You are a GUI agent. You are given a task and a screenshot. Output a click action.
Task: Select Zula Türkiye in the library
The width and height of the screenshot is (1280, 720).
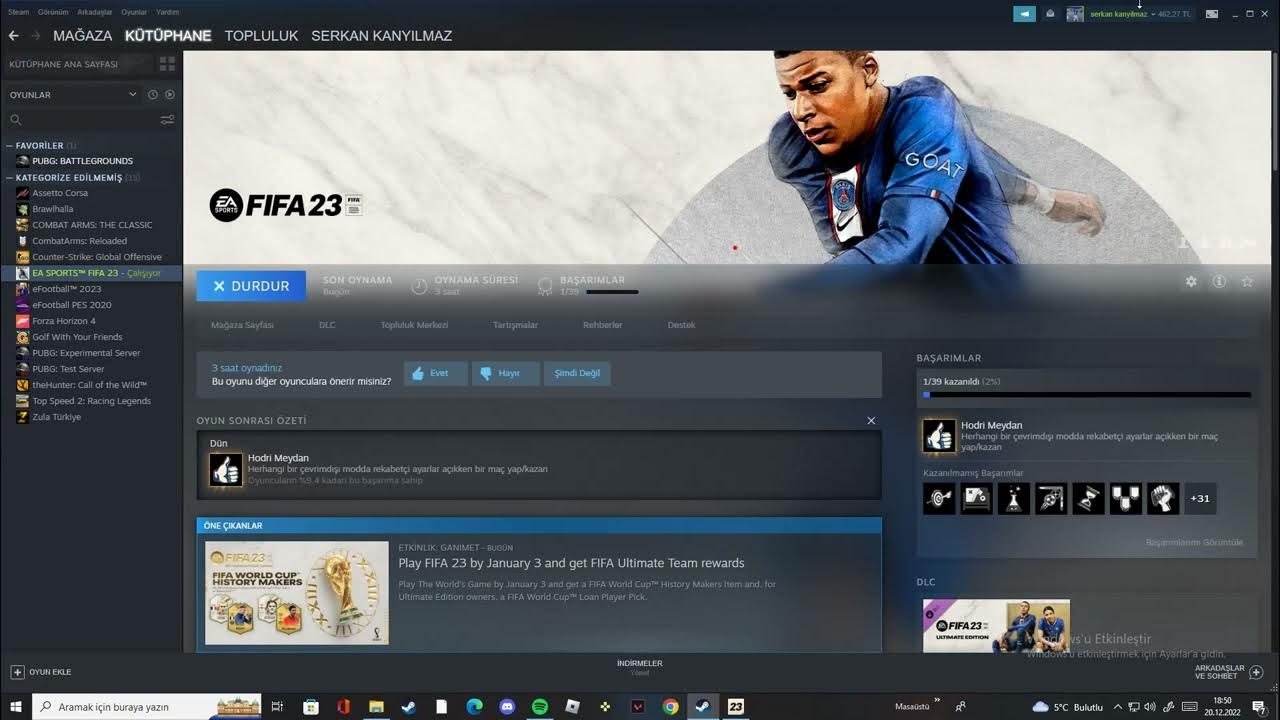56,417
